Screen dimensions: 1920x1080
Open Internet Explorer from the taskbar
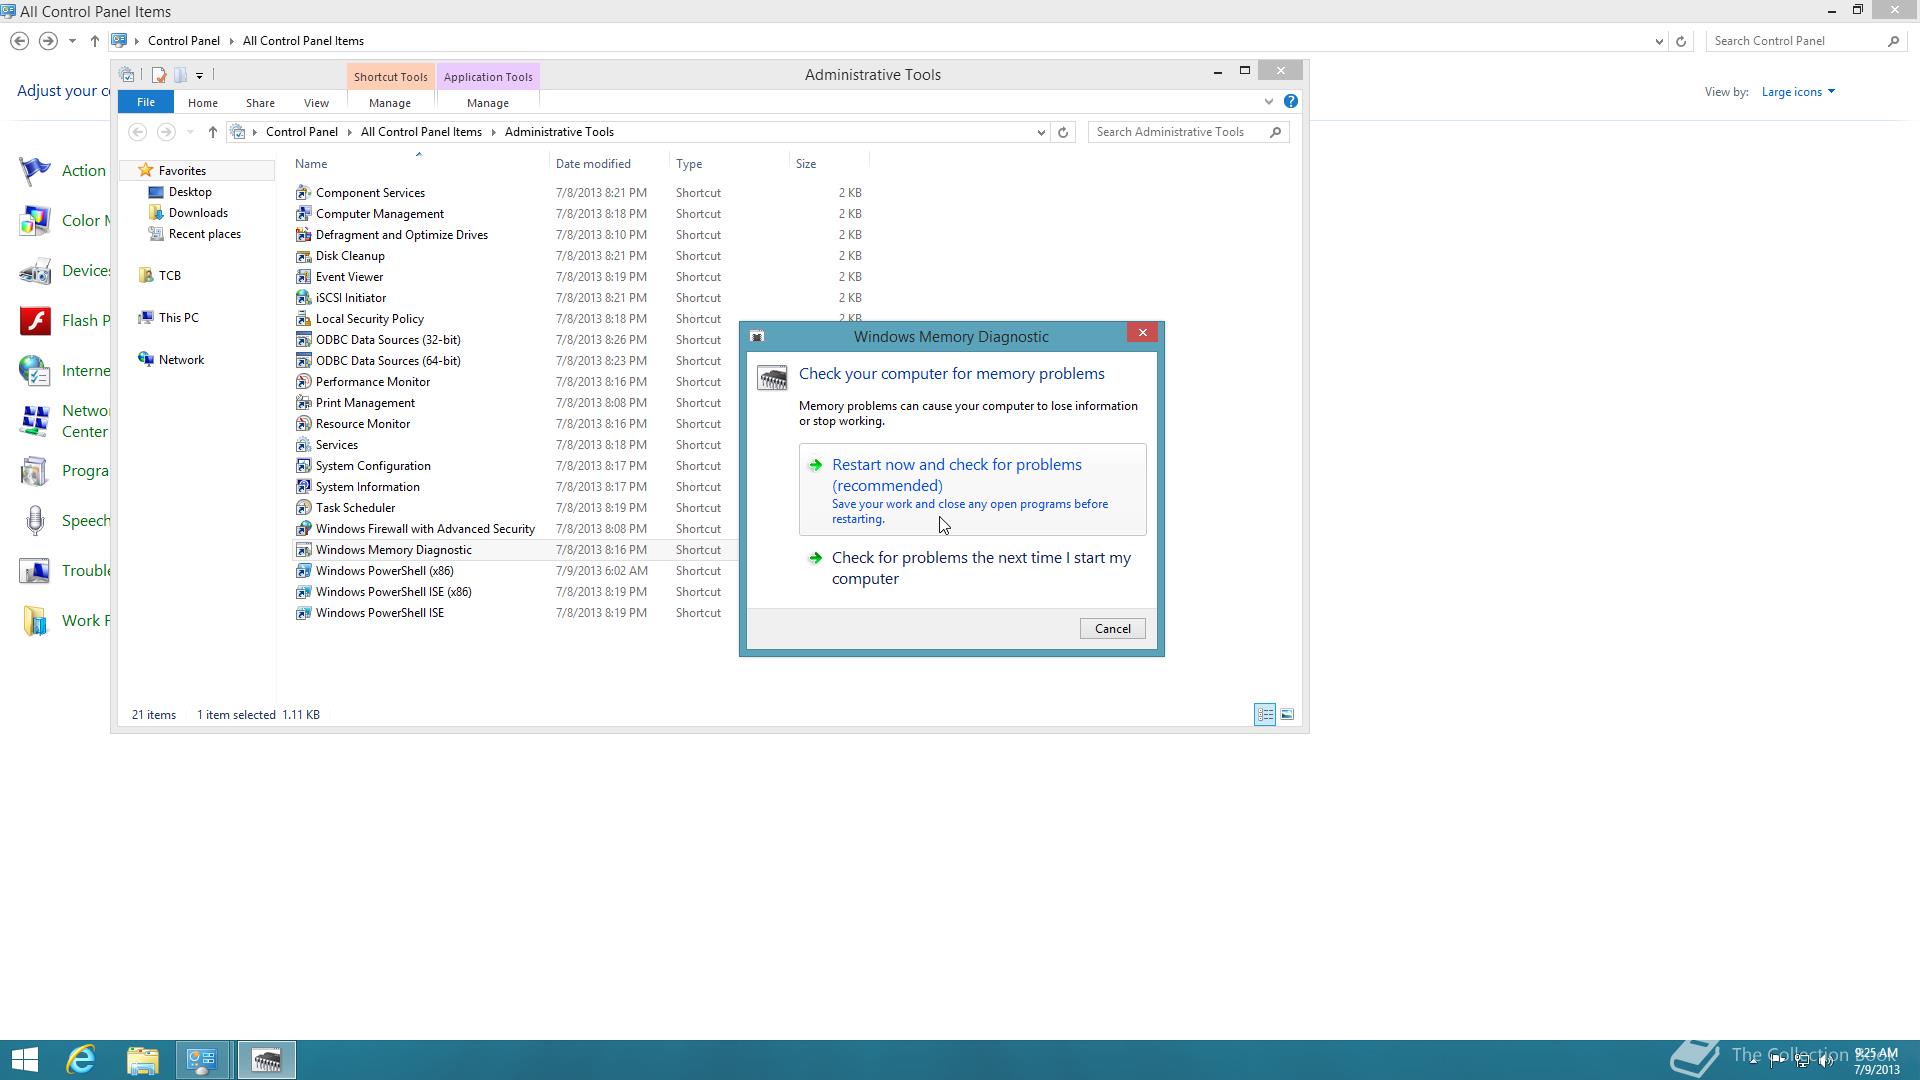[81, 1060]
